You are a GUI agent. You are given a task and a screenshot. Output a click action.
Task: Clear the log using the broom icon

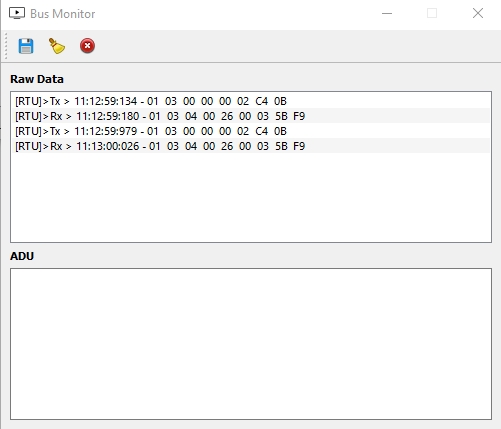tap(57, 46)
